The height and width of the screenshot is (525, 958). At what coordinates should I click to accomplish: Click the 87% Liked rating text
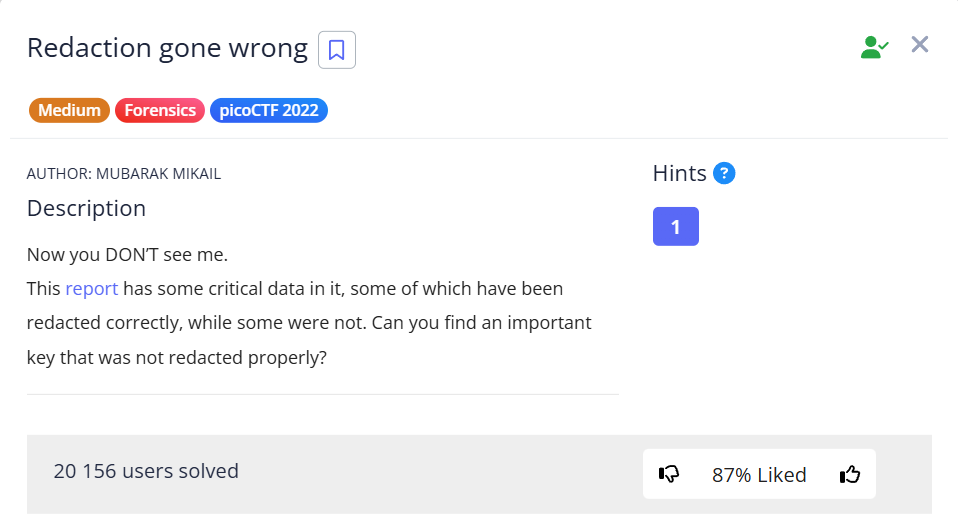759,475
